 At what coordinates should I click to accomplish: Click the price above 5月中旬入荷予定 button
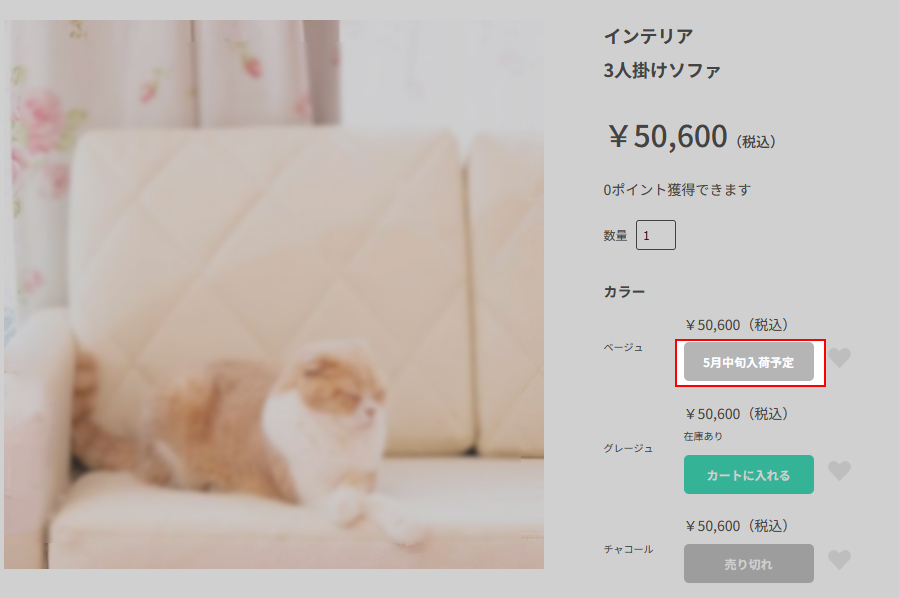coord(737,325)
